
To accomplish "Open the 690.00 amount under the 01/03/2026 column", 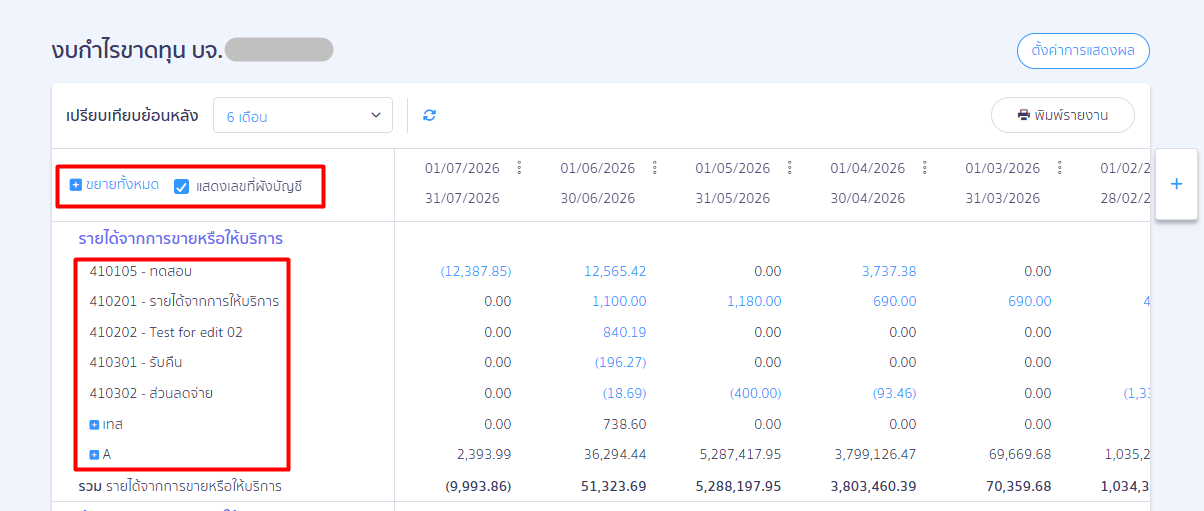I will click(1028, 301).
